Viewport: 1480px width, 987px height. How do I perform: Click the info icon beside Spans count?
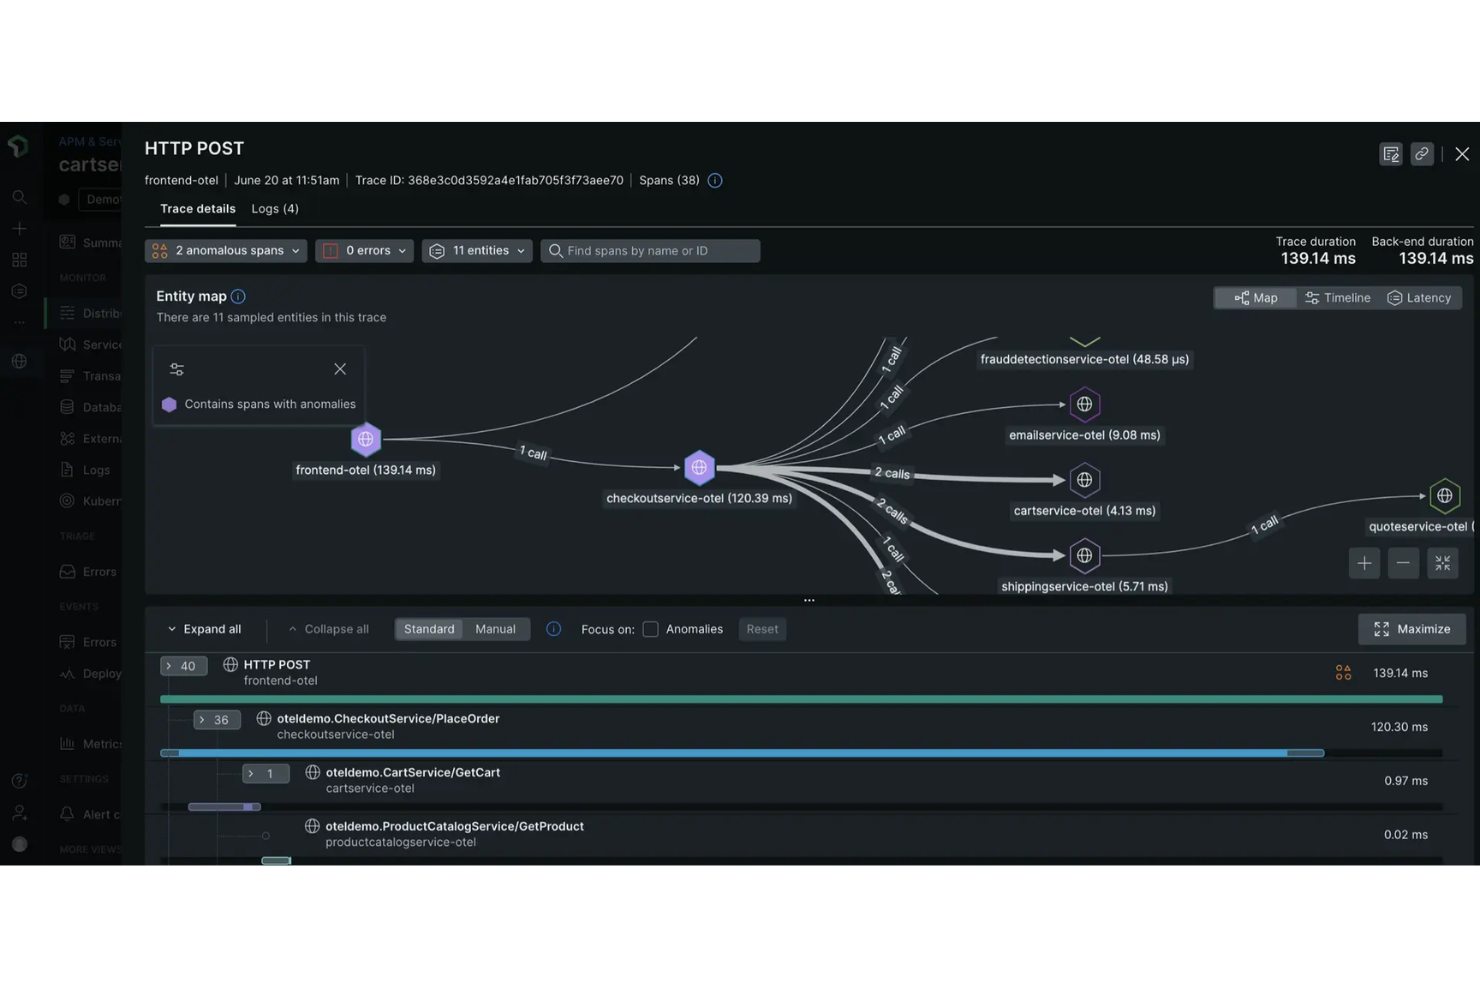714,180
